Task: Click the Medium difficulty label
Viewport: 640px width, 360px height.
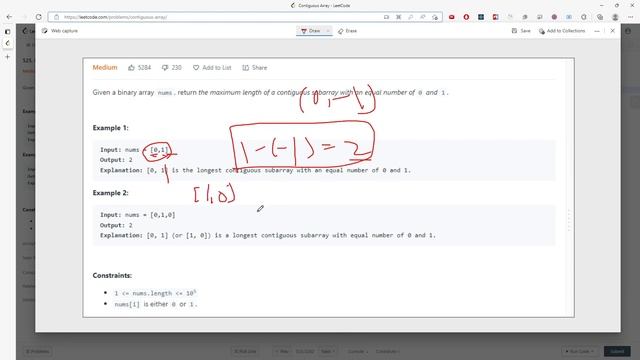Action: click(x=105, y=68)
